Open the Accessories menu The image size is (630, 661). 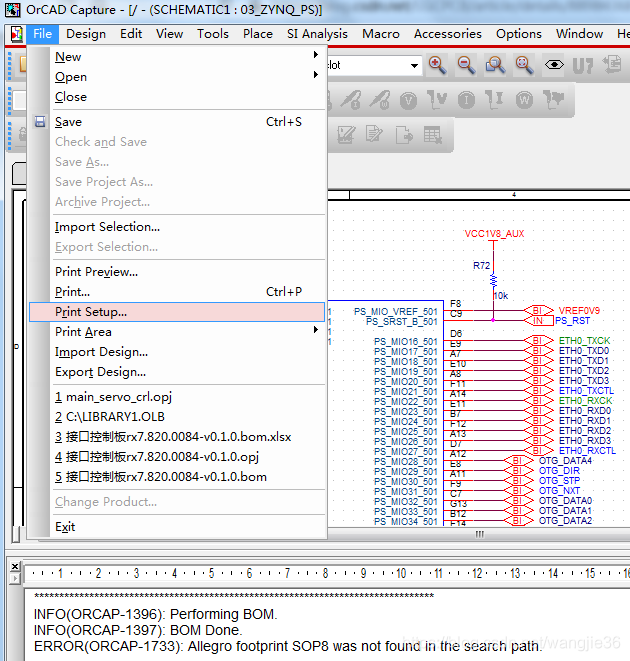[x=448, y=34]
